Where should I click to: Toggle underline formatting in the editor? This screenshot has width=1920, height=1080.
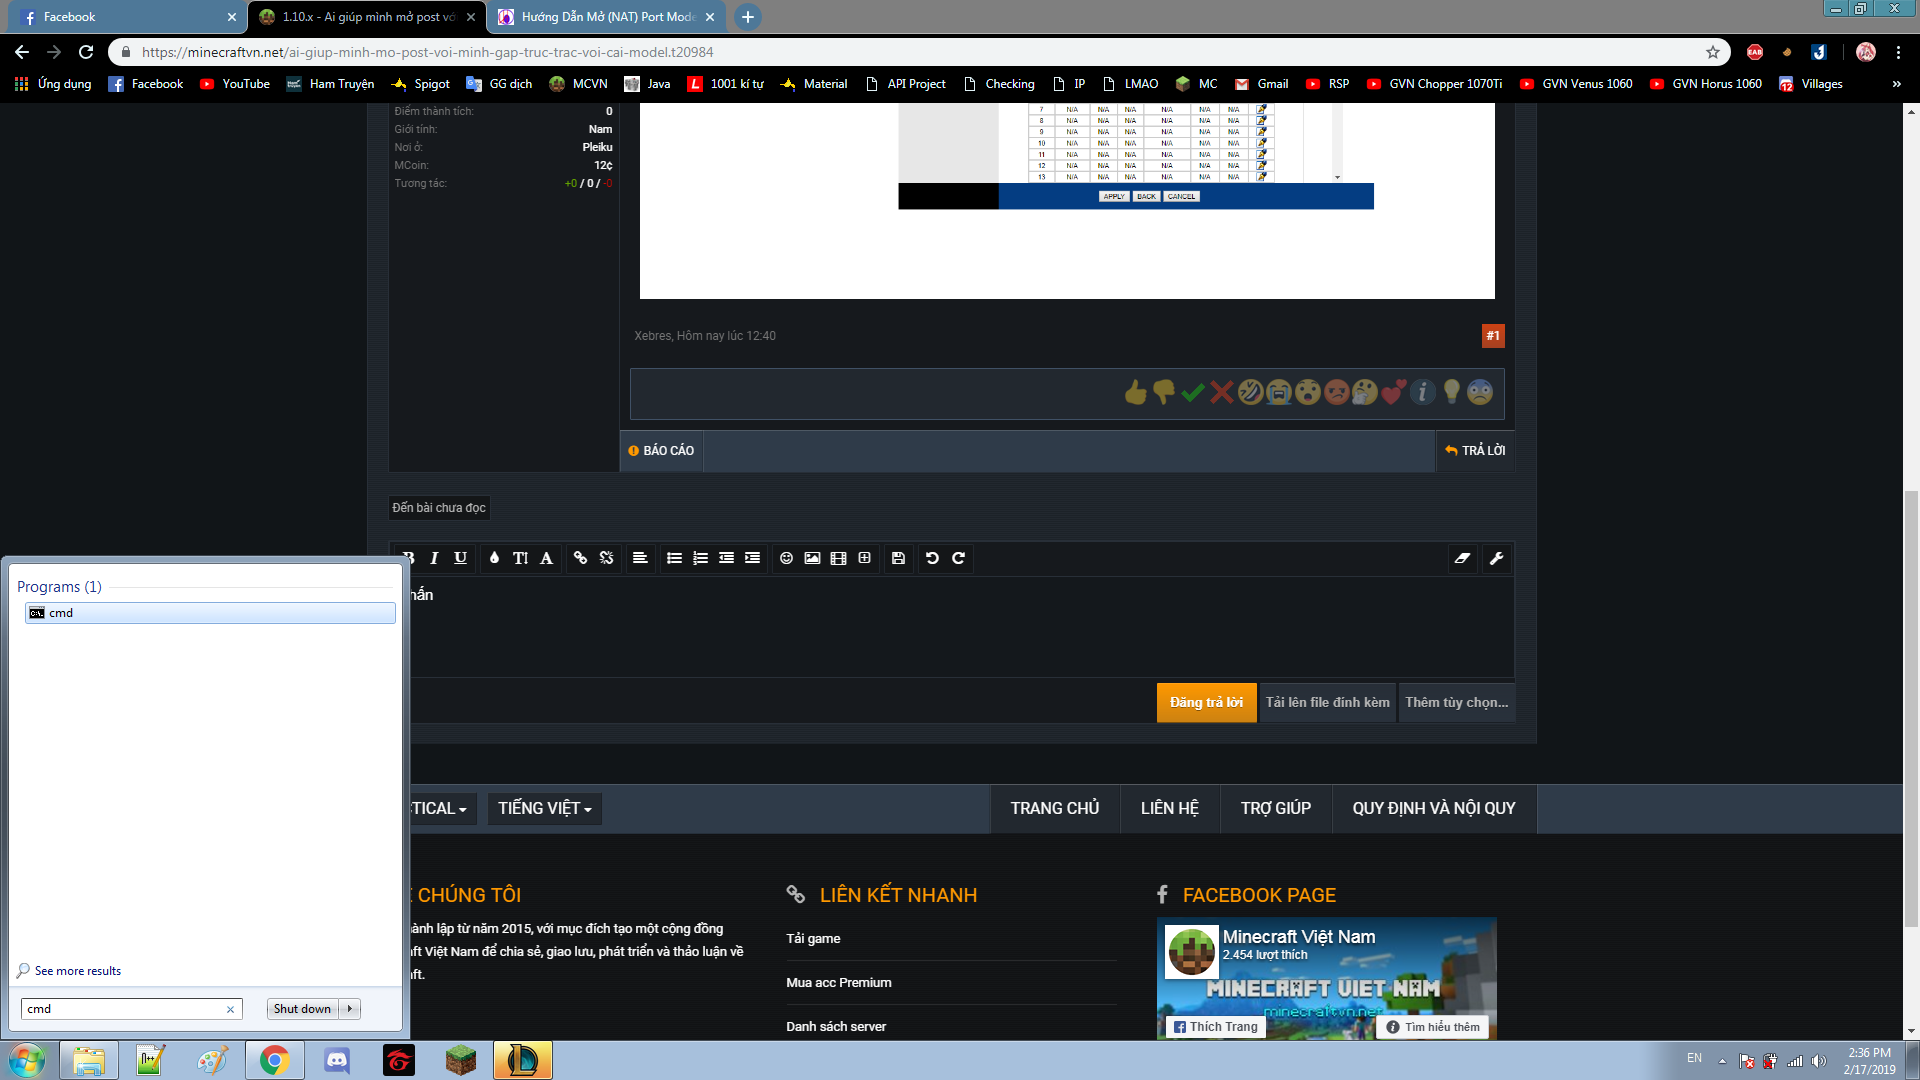[x=460, y=558]
